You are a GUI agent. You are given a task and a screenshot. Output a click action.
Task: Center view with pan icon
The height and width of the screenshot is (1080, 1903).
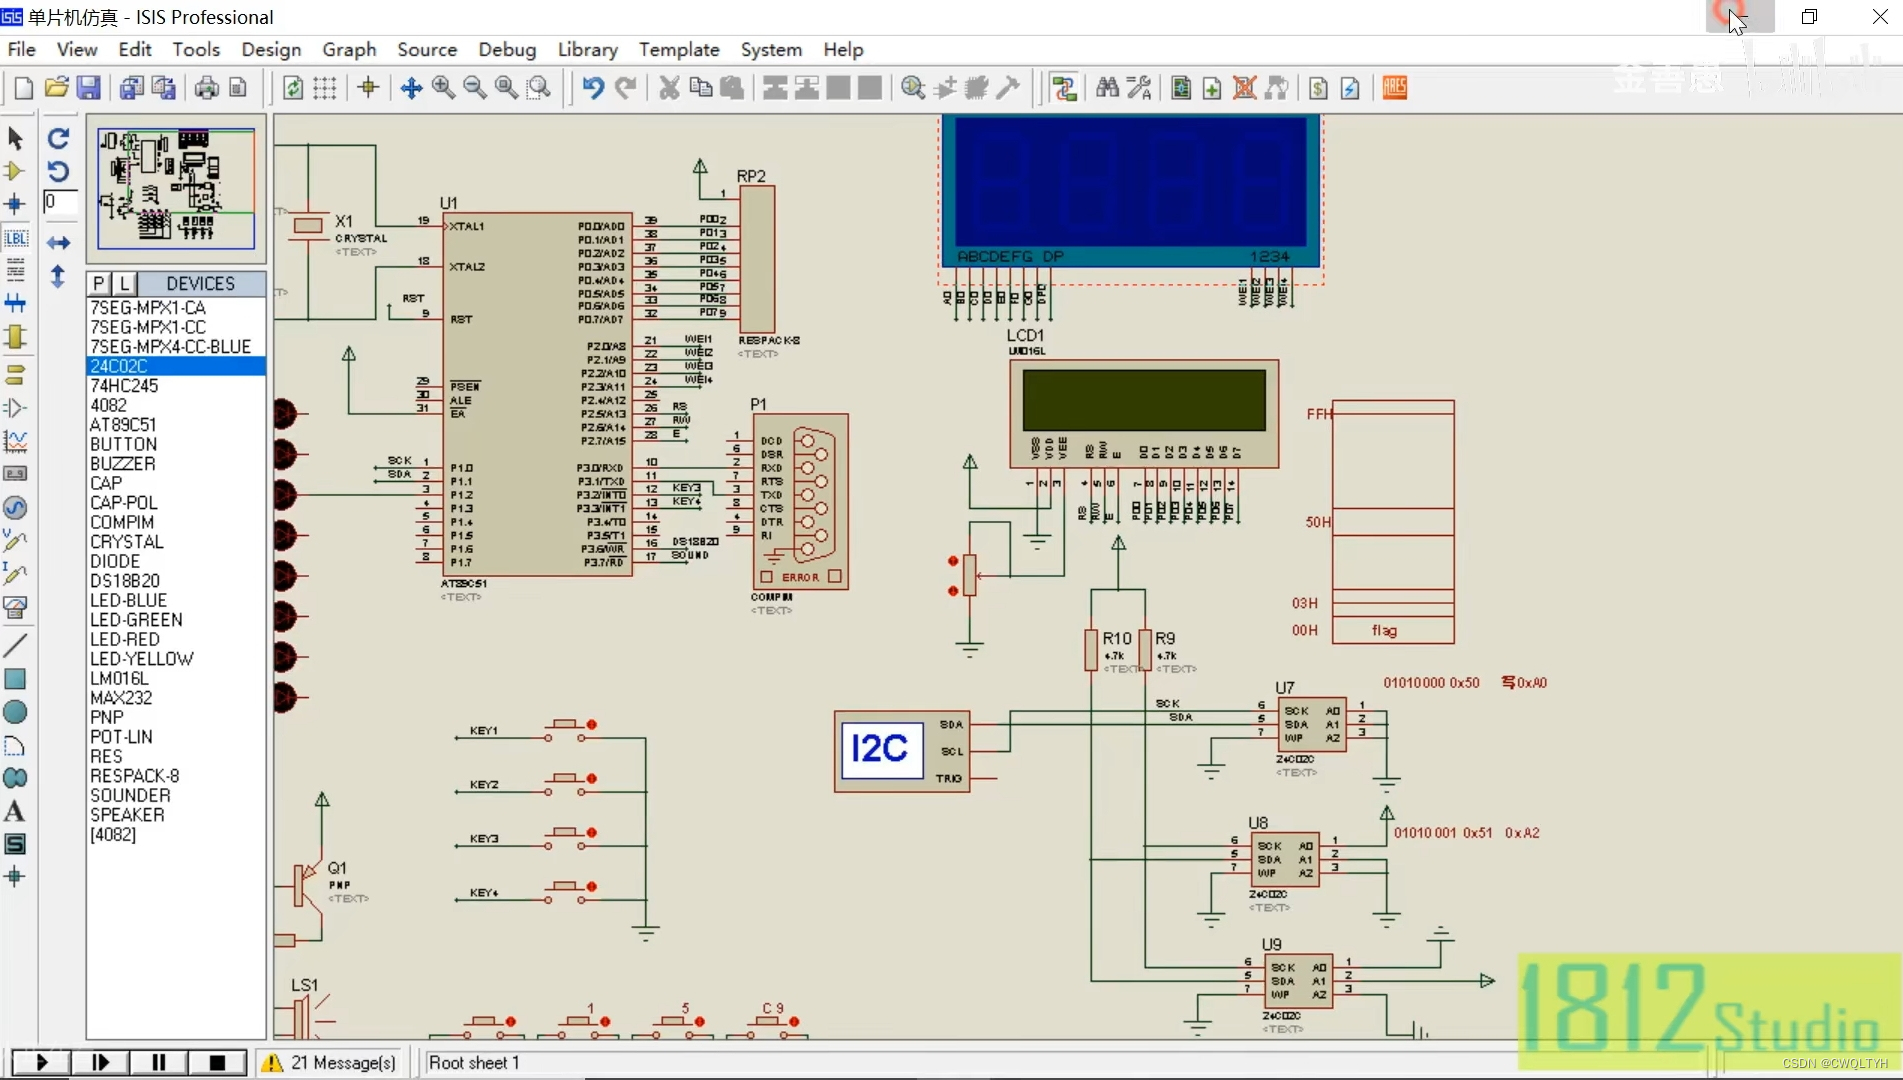point(411,88)
